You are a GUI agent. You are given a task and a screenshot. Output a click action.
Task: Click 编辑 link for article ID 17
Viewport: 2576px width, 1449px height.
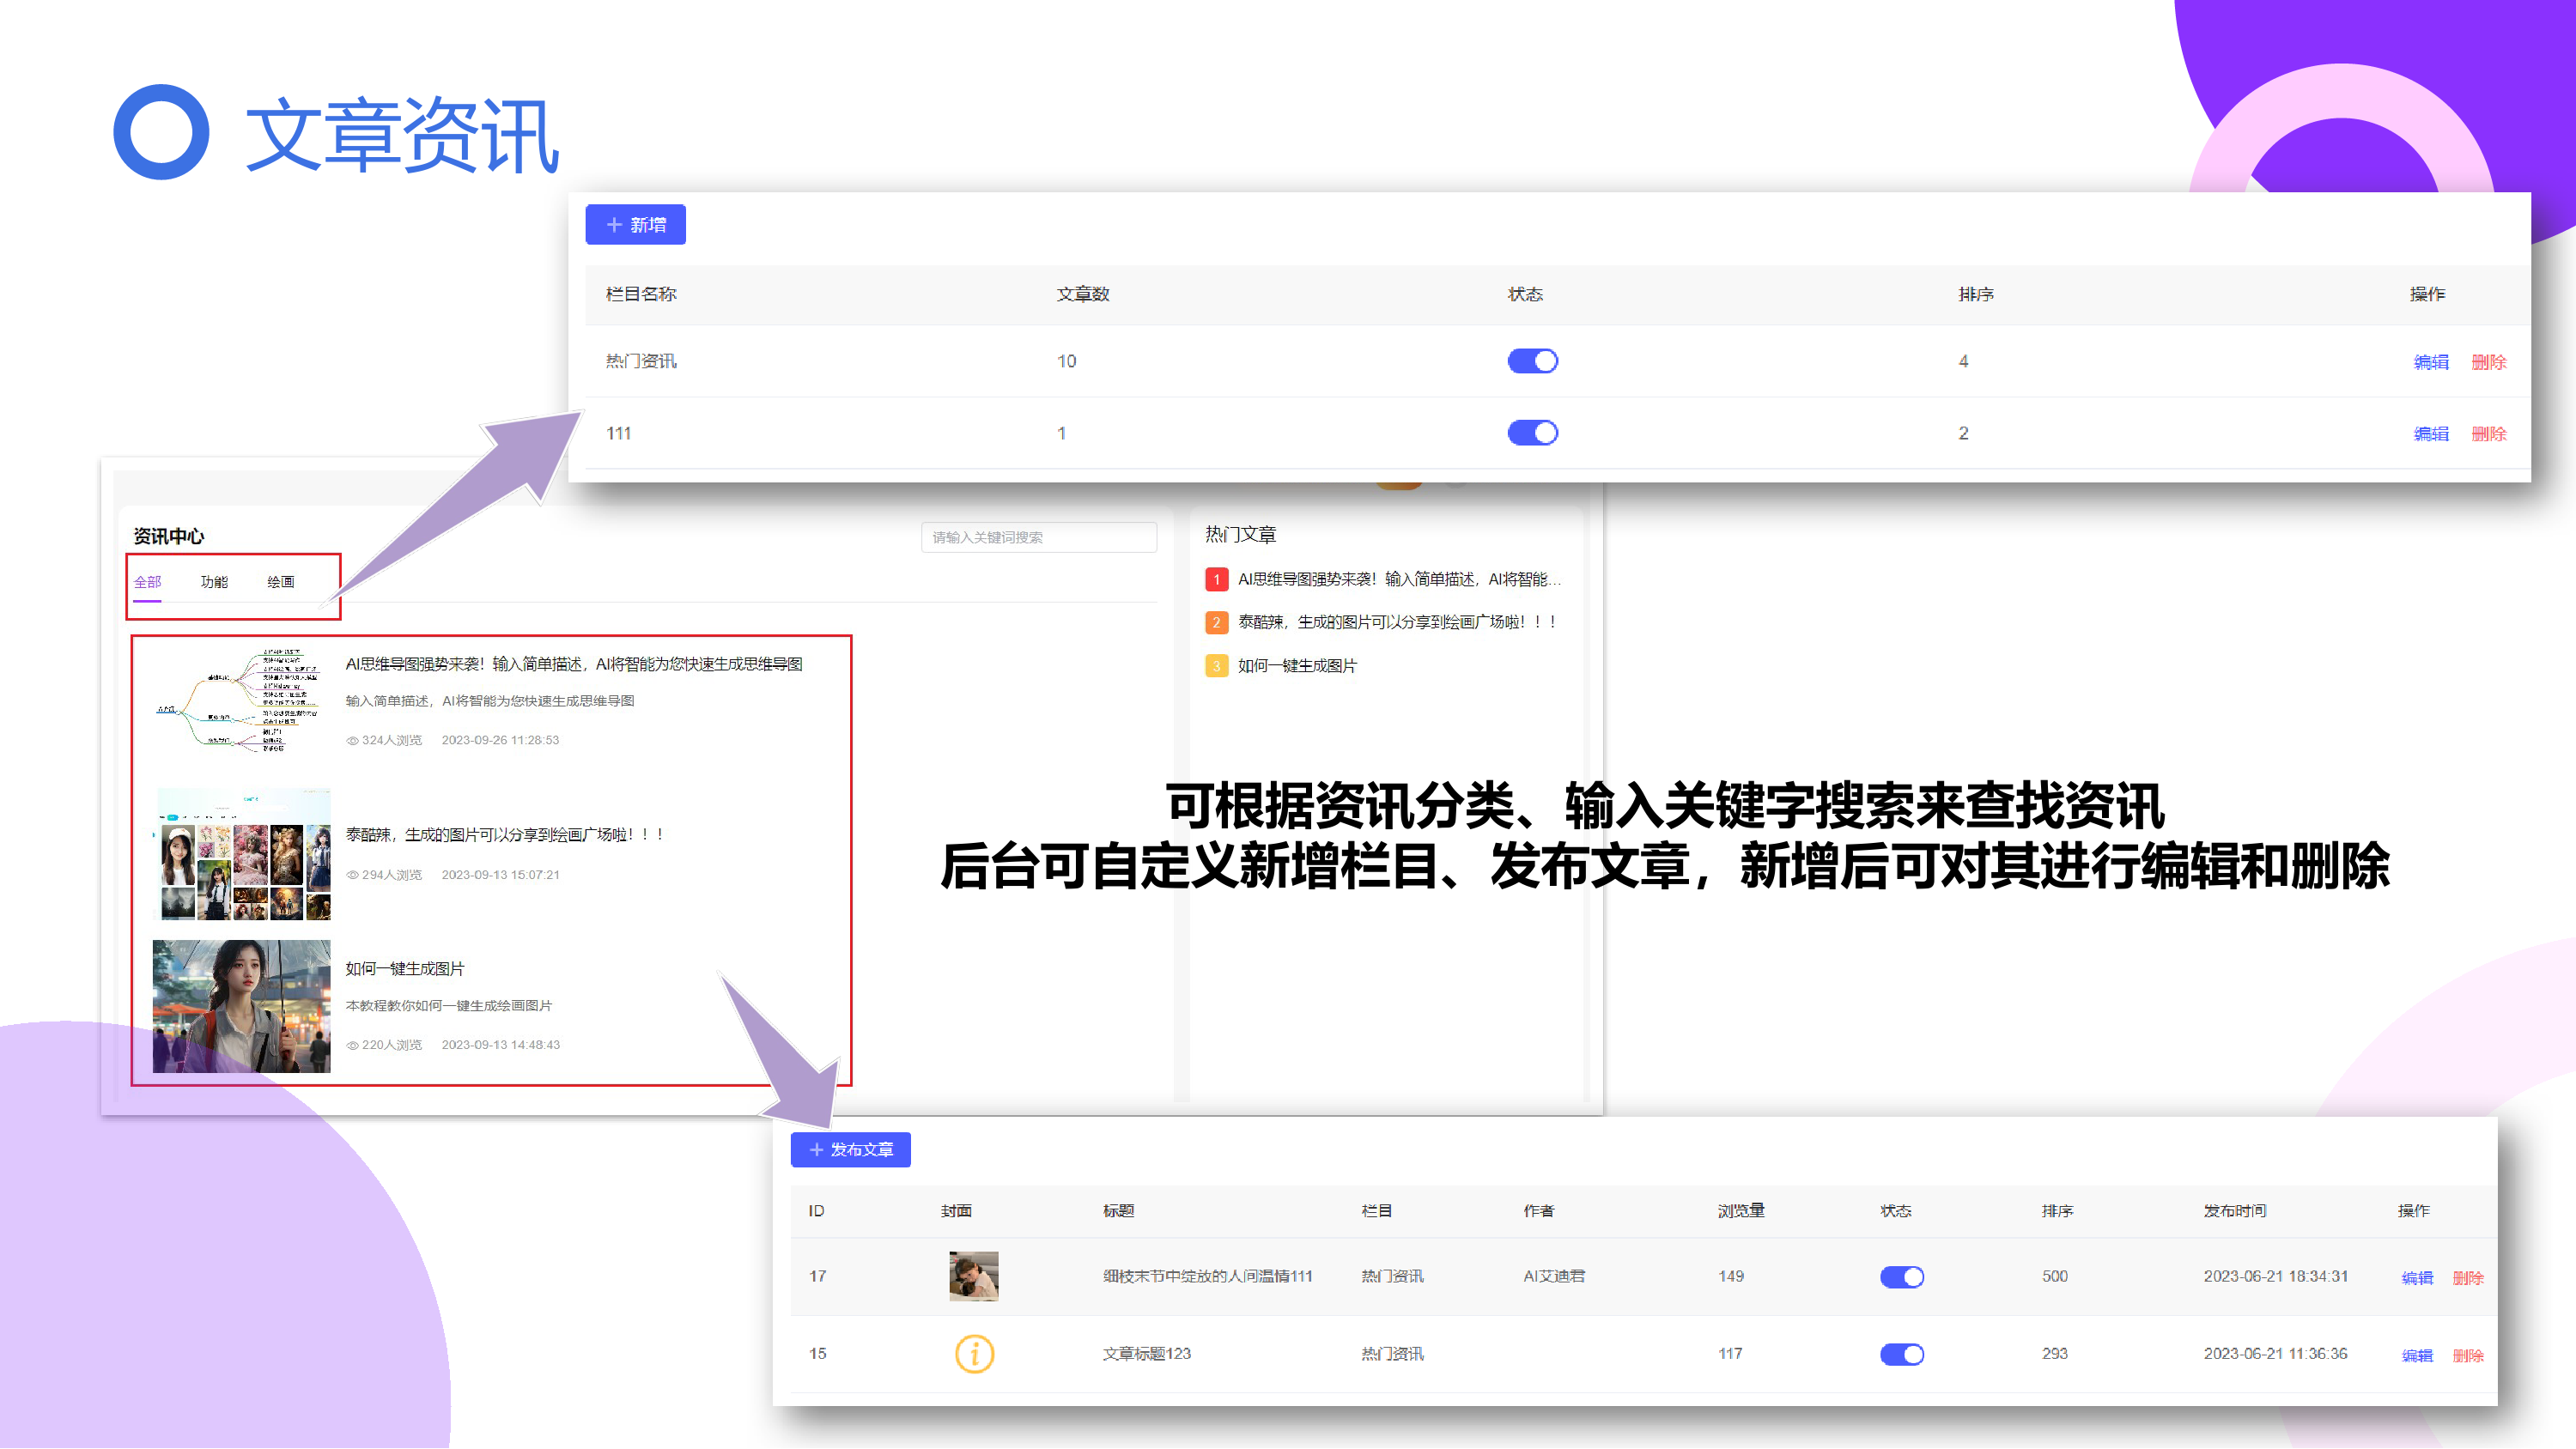pos(2417,1278)
